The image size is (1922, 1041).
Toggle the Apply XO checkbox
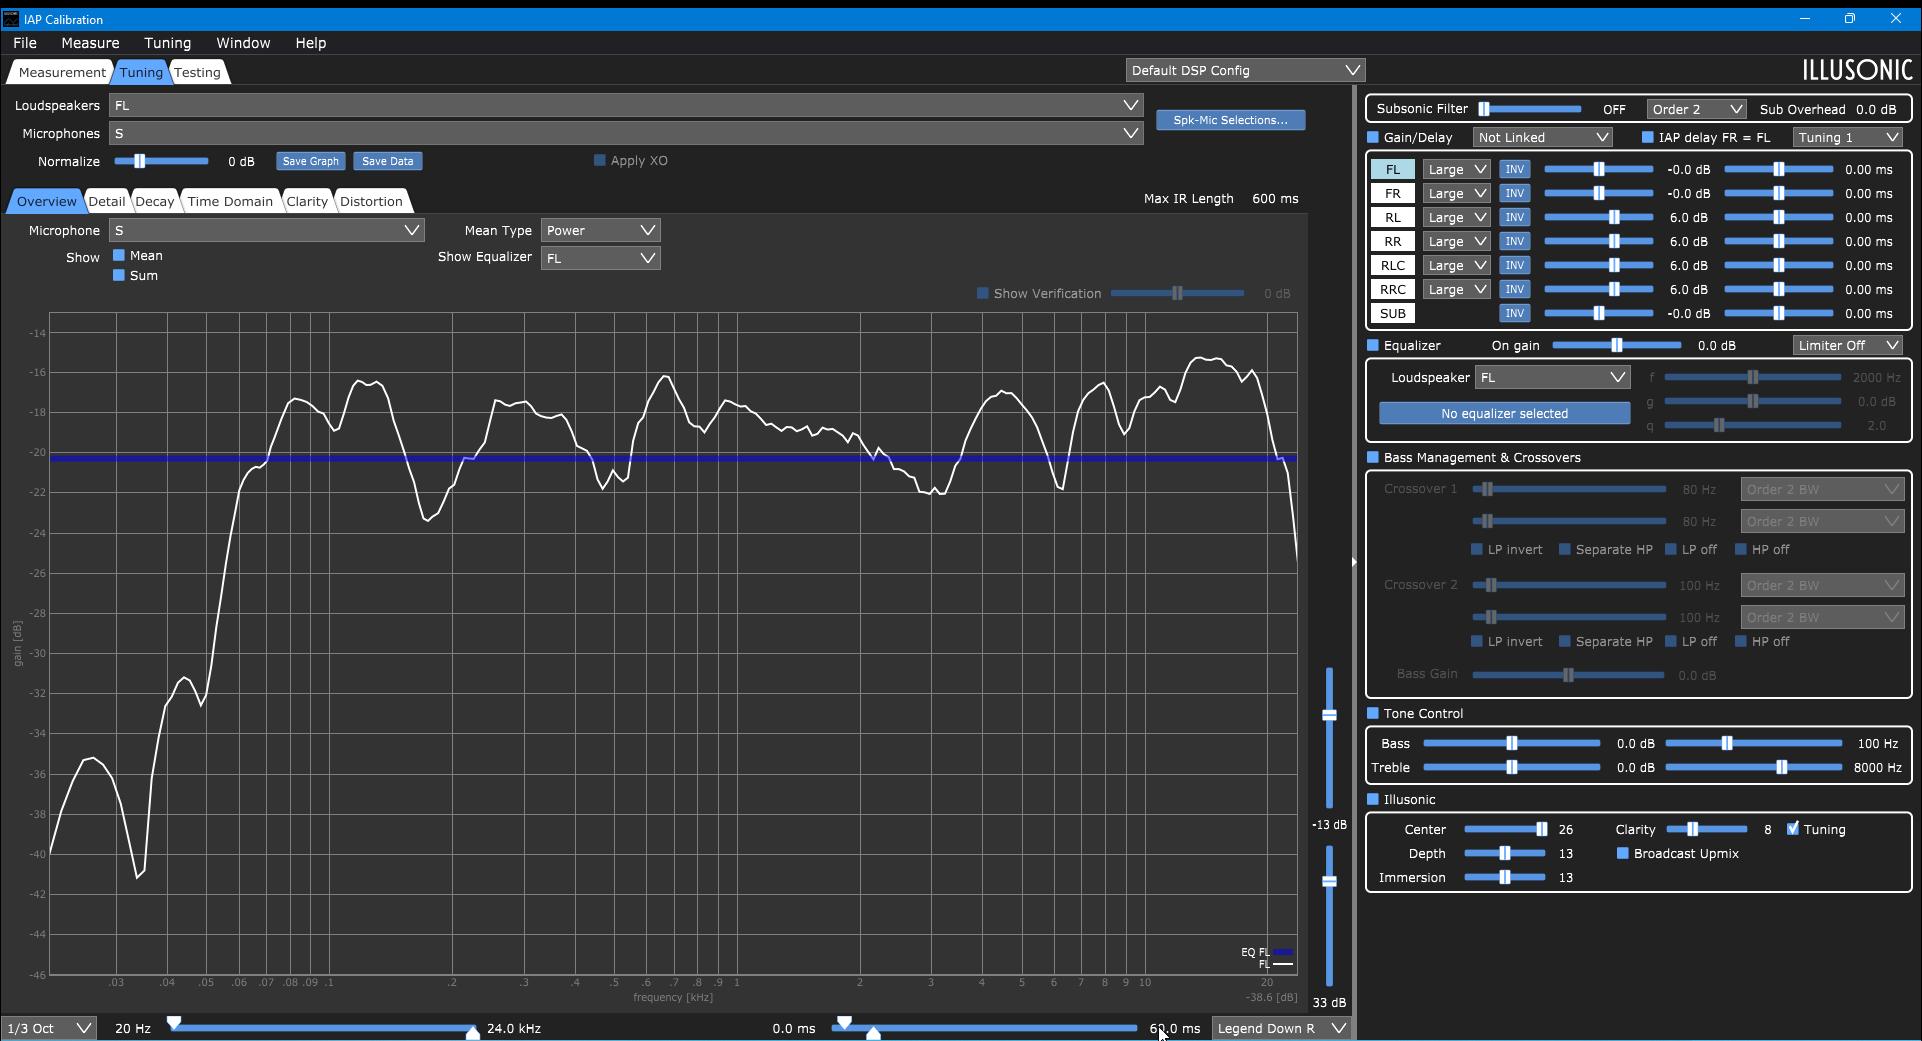pos(600,160)
